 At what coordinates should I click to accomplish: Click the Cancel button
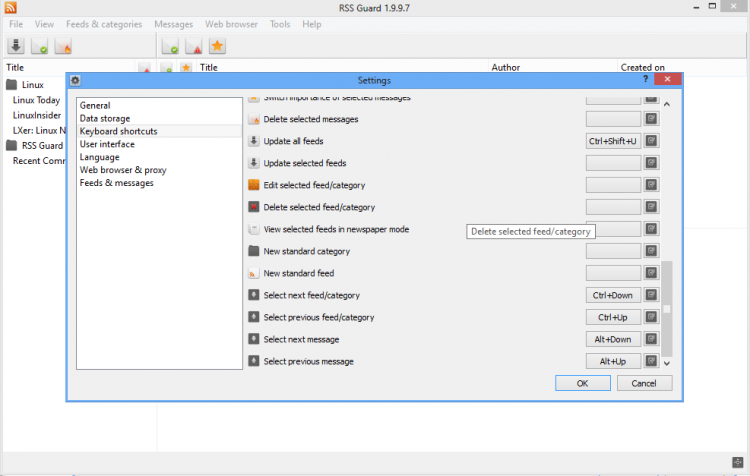click(x=644, y=383)
